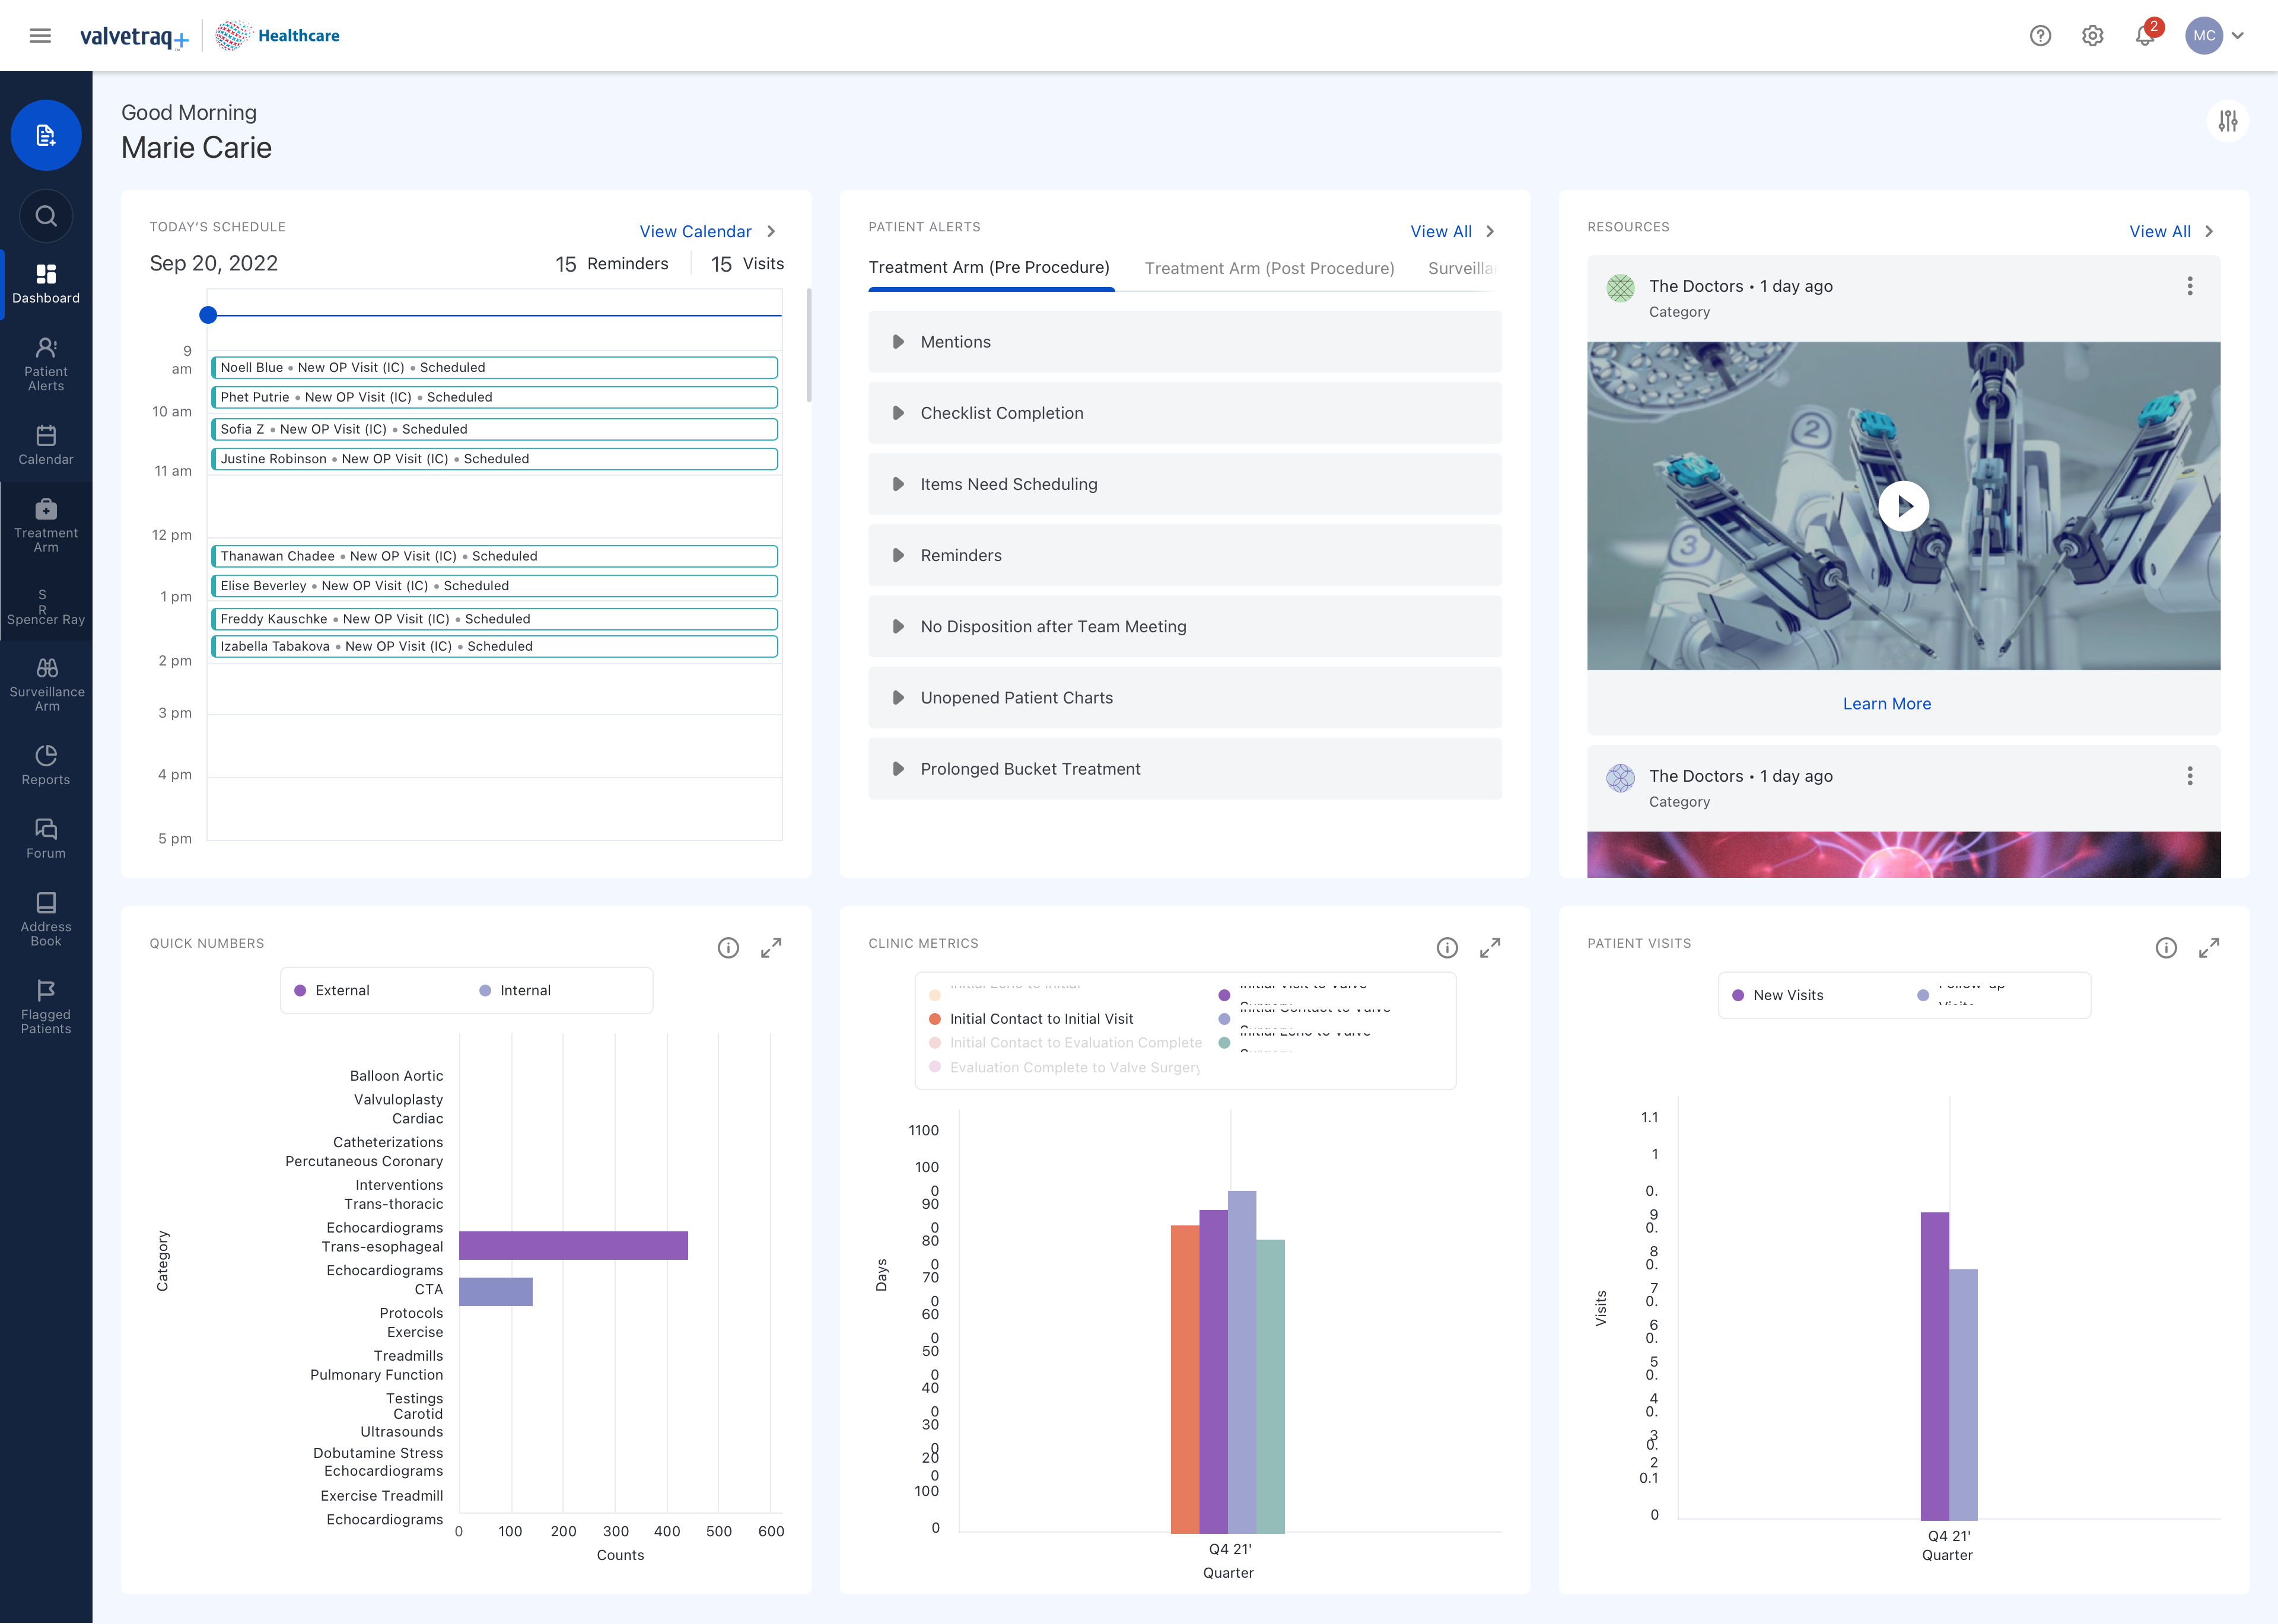Open the MC profile dropdown
This screenshot has width=2278, height=1624.
tap(2213, 35)
